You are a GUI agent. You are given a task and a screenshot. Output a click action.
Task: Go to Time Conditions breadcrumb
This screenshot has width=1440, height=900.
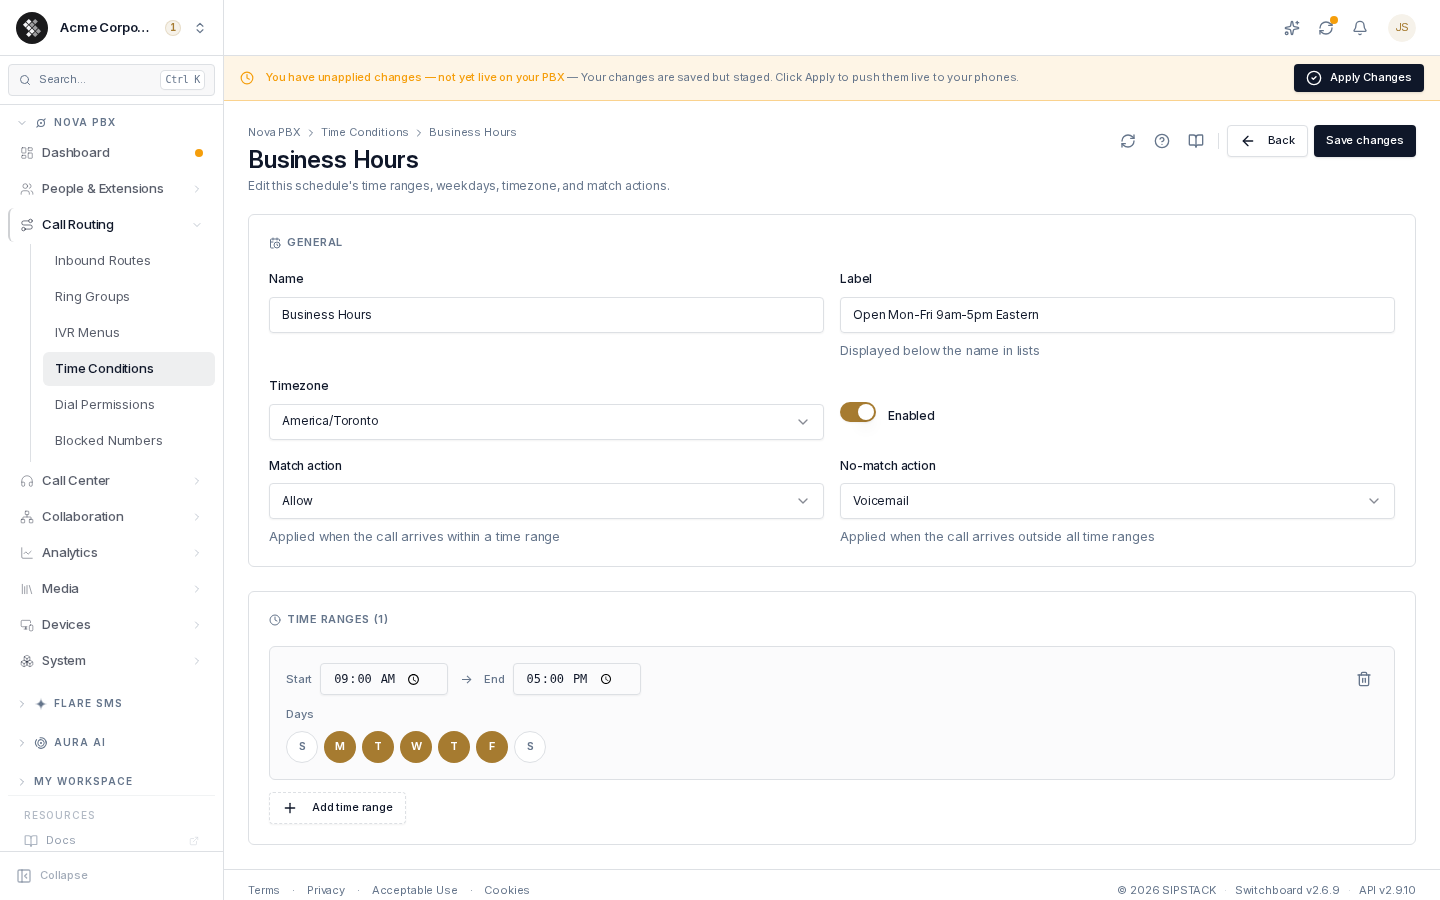(x=365, y=133)
